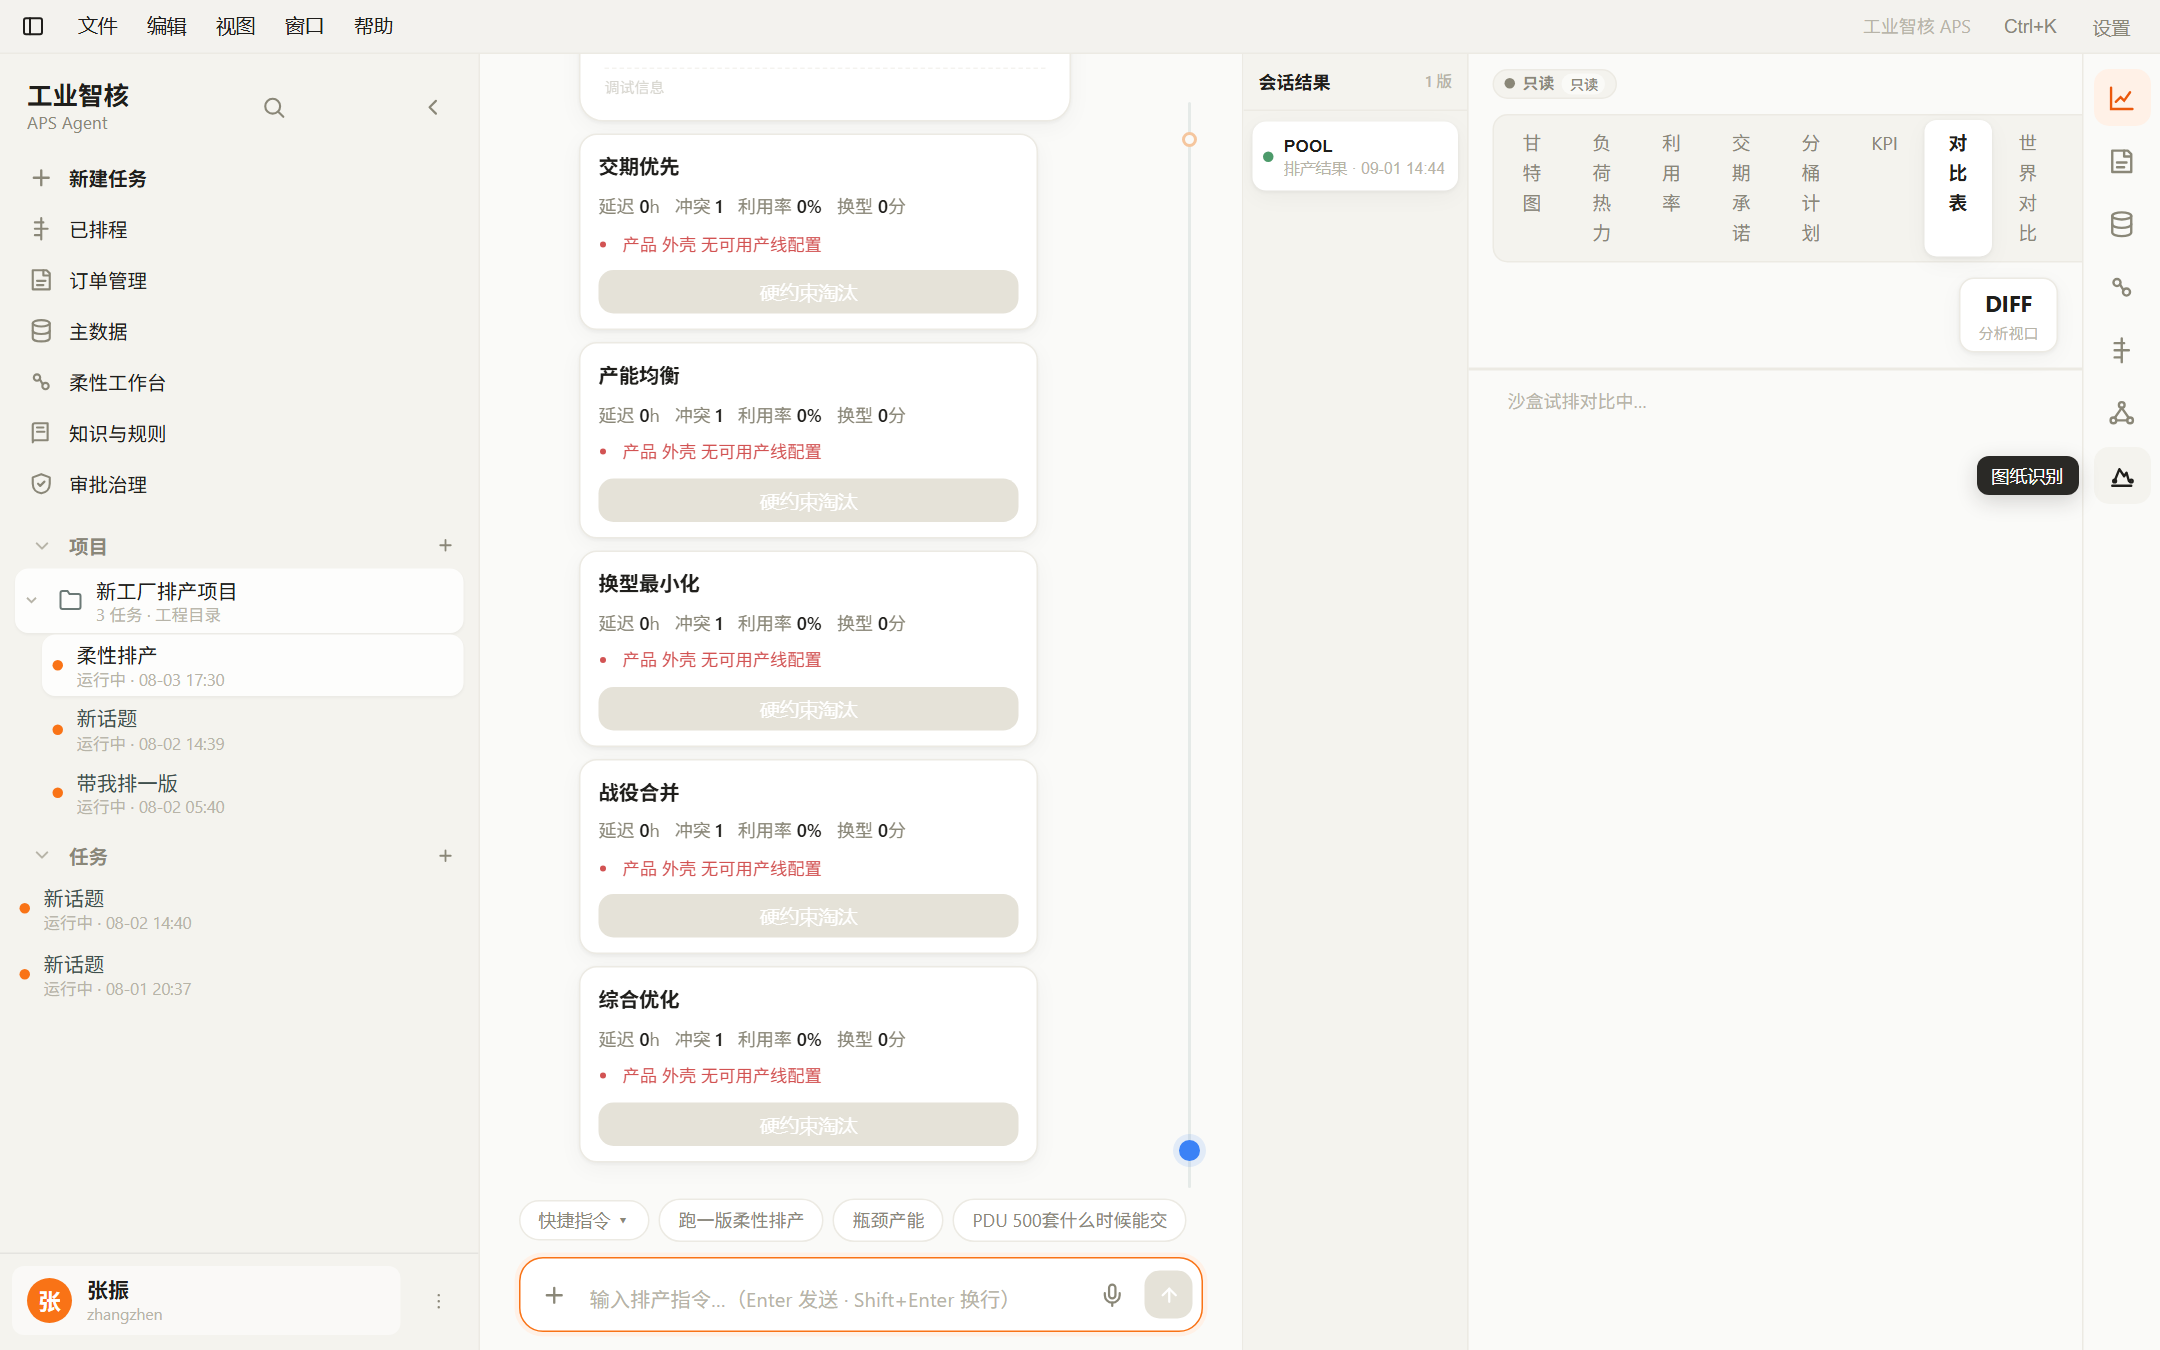This screenshot has height=1350, width=2160.
Task: Toggle the 只读 read-only status pill
Action: tap(1554, 84)
